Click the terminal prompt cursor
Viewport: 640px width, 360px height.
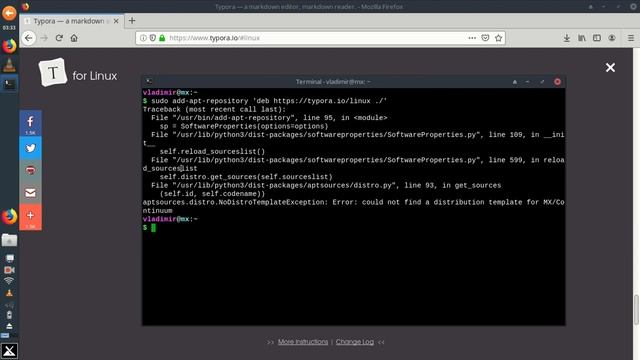click(x=153, y=227)
